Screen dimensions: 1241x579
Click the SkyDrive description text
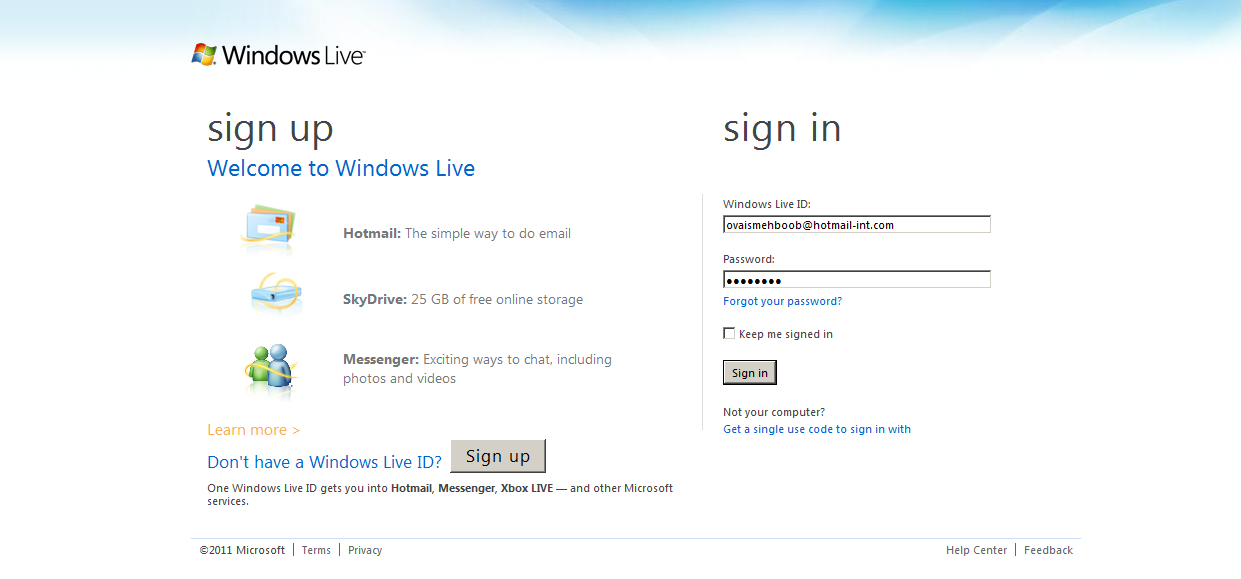point(463,300)
